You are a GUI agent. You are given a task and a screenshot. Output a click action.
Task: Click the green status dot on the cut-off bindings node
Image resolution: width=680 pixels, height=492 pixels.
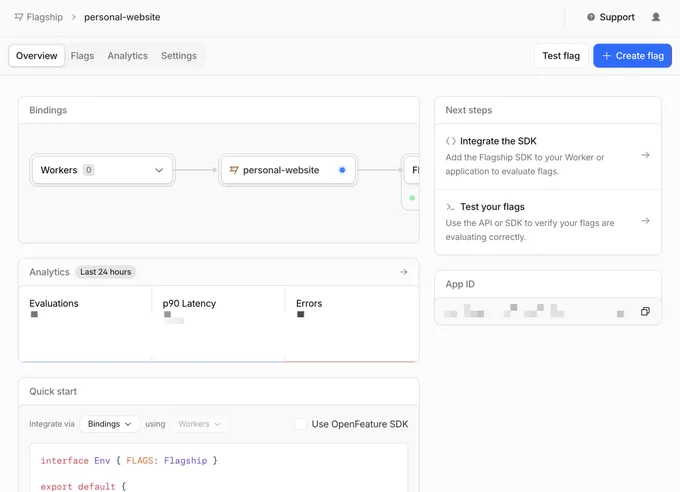[412, 198]
